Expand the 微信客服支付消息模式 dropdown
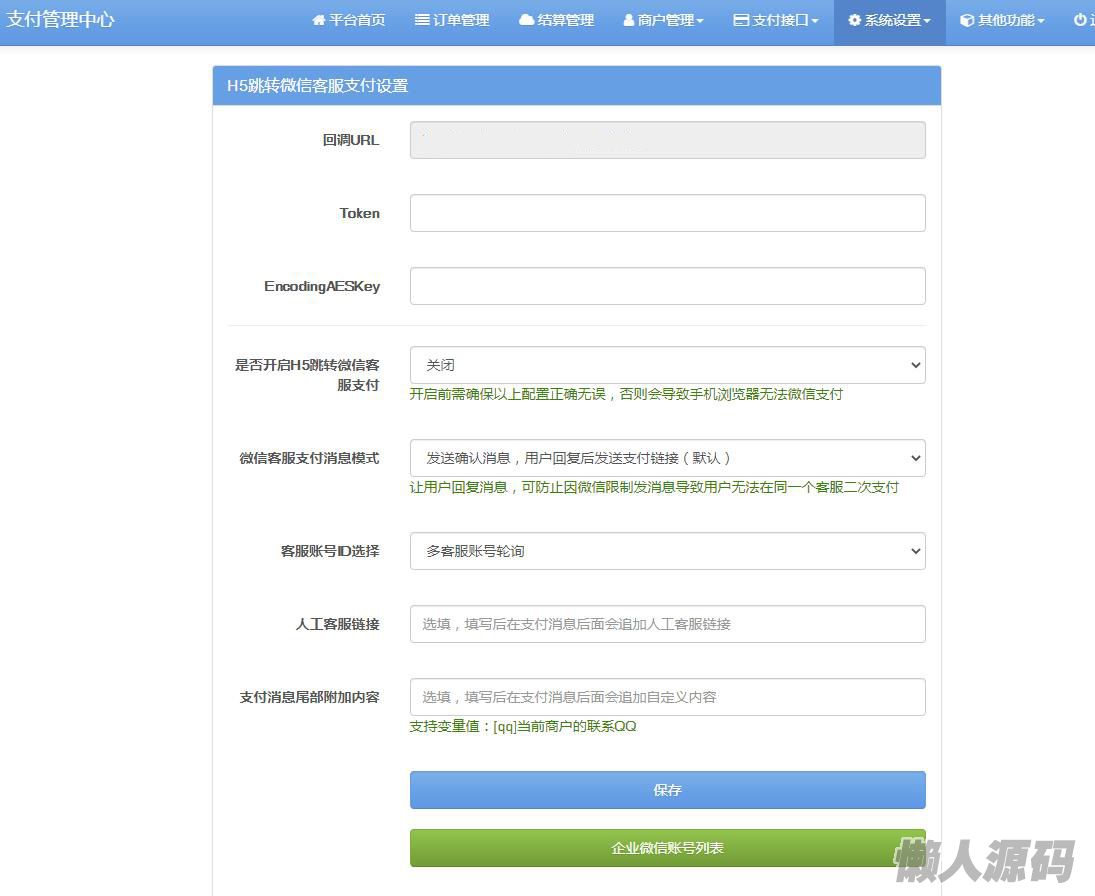Image resolution: width=1095 pixels, height=896 pixels. click(x=667, y=458)
